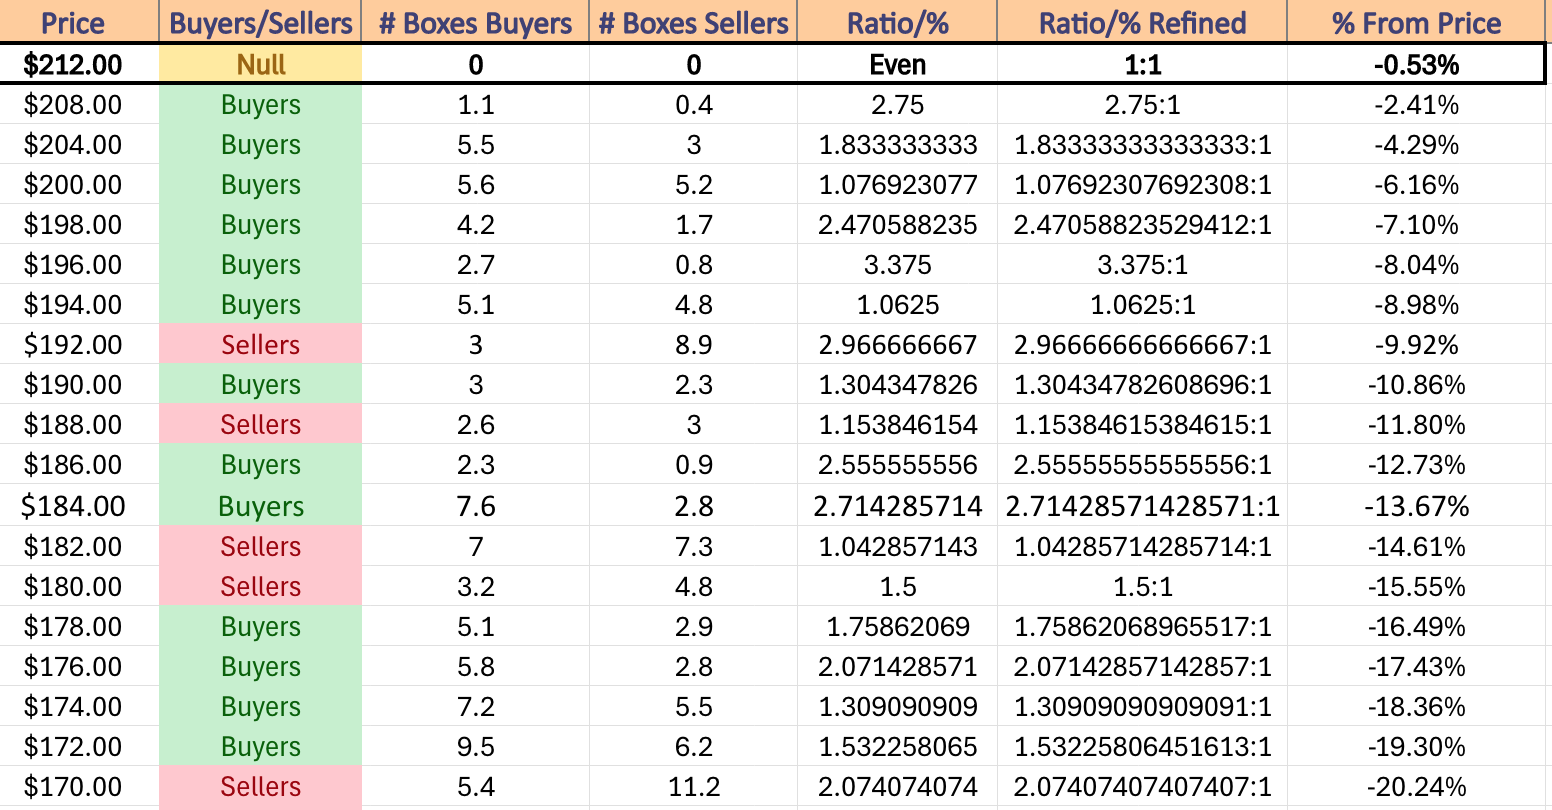
Task: Click the -6.16% cell
Action: click(x=1417, y=184)
